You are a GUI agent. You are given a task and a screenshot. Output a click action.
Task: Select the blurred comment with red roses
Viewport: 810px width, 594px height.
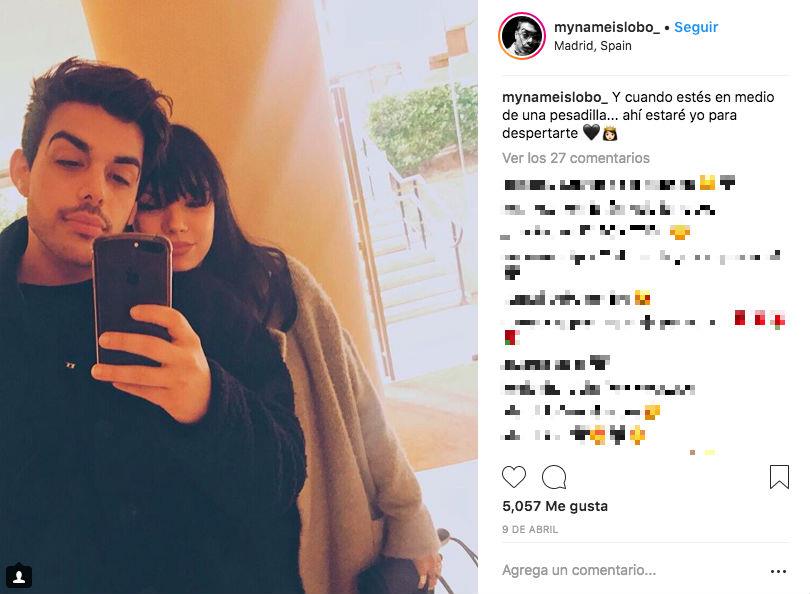click(x=644, y=328)
